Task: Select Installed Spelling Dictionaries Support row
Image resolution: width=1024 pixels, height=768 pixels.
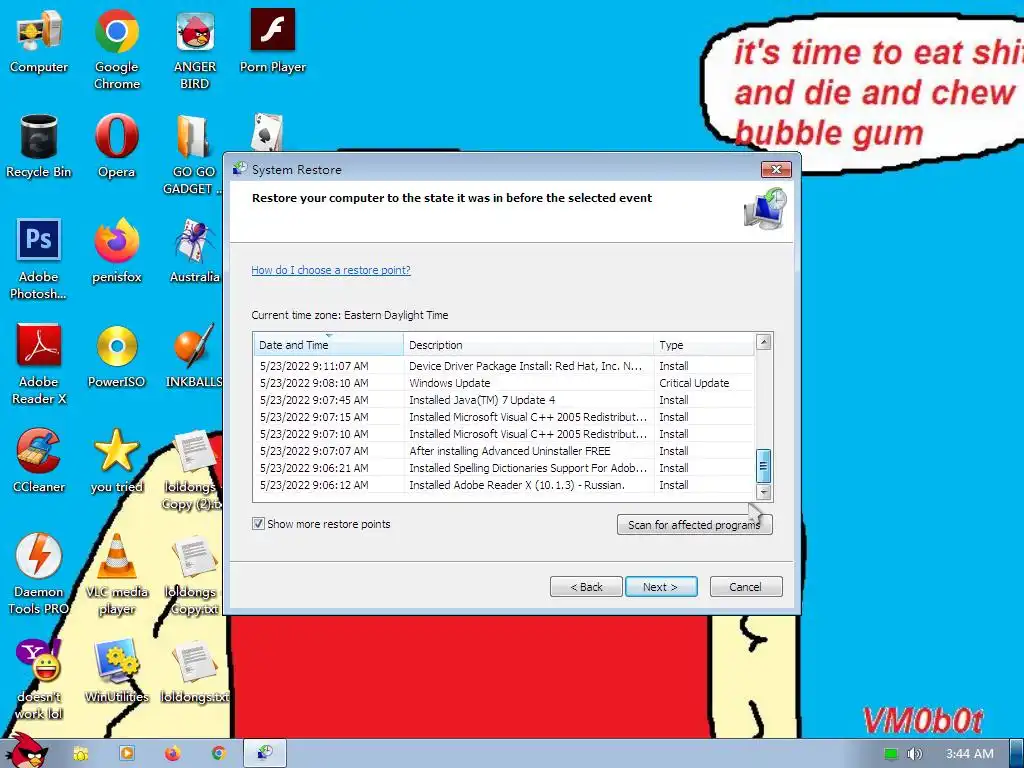Action: (504, 468)
